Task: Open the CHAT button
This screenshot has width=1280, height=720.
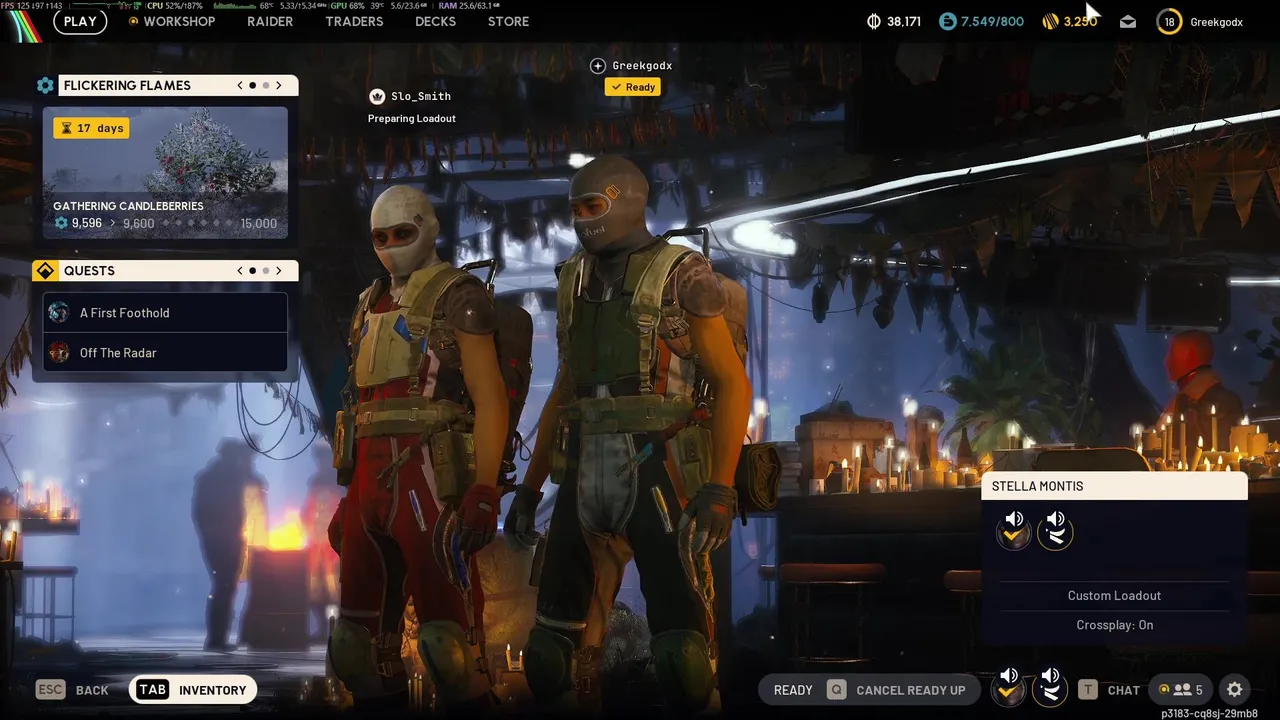Action: tap(1124, 690)
